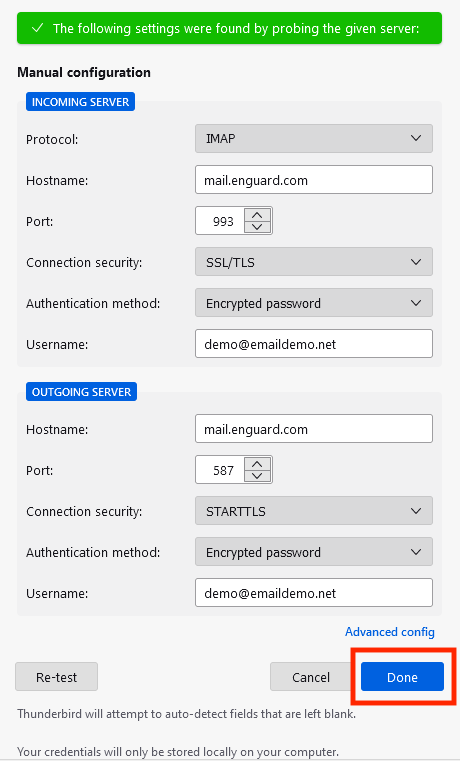The height and width of the screenshot is (761, 460).
Task: Click the Re-test button
Action: pyautogui.click(x=56, y=677)
